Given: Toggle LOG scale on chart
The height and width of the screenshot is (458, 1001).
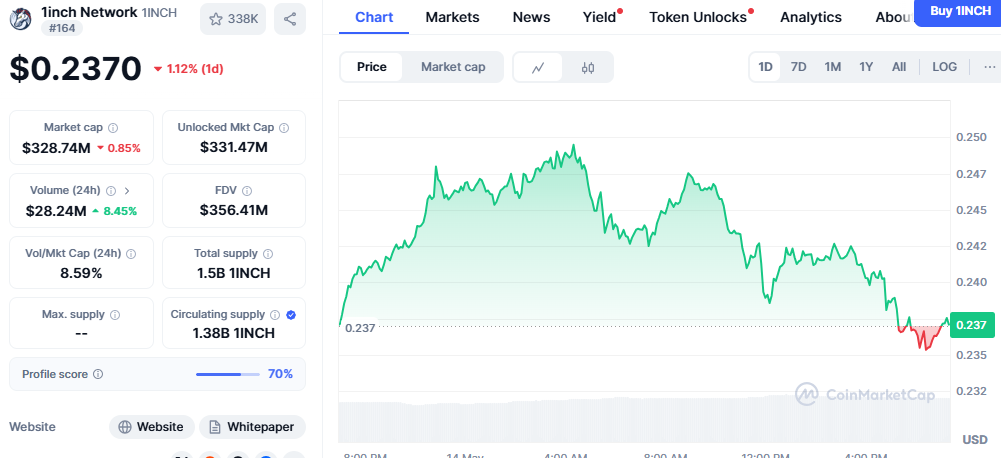Looking at the screenshot, I should pos(944,66).
